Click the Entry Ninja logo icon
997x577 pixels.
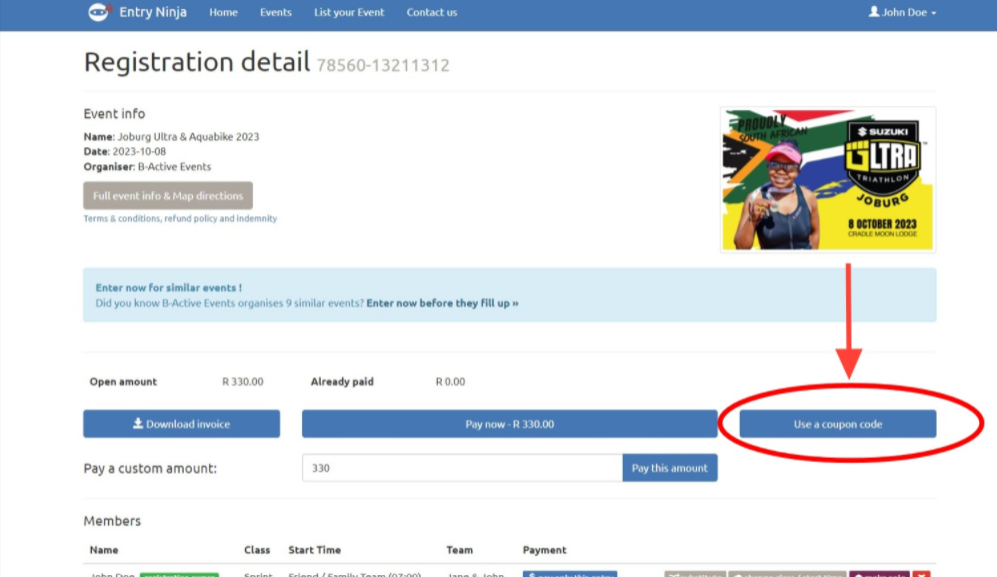click(99, 11)
